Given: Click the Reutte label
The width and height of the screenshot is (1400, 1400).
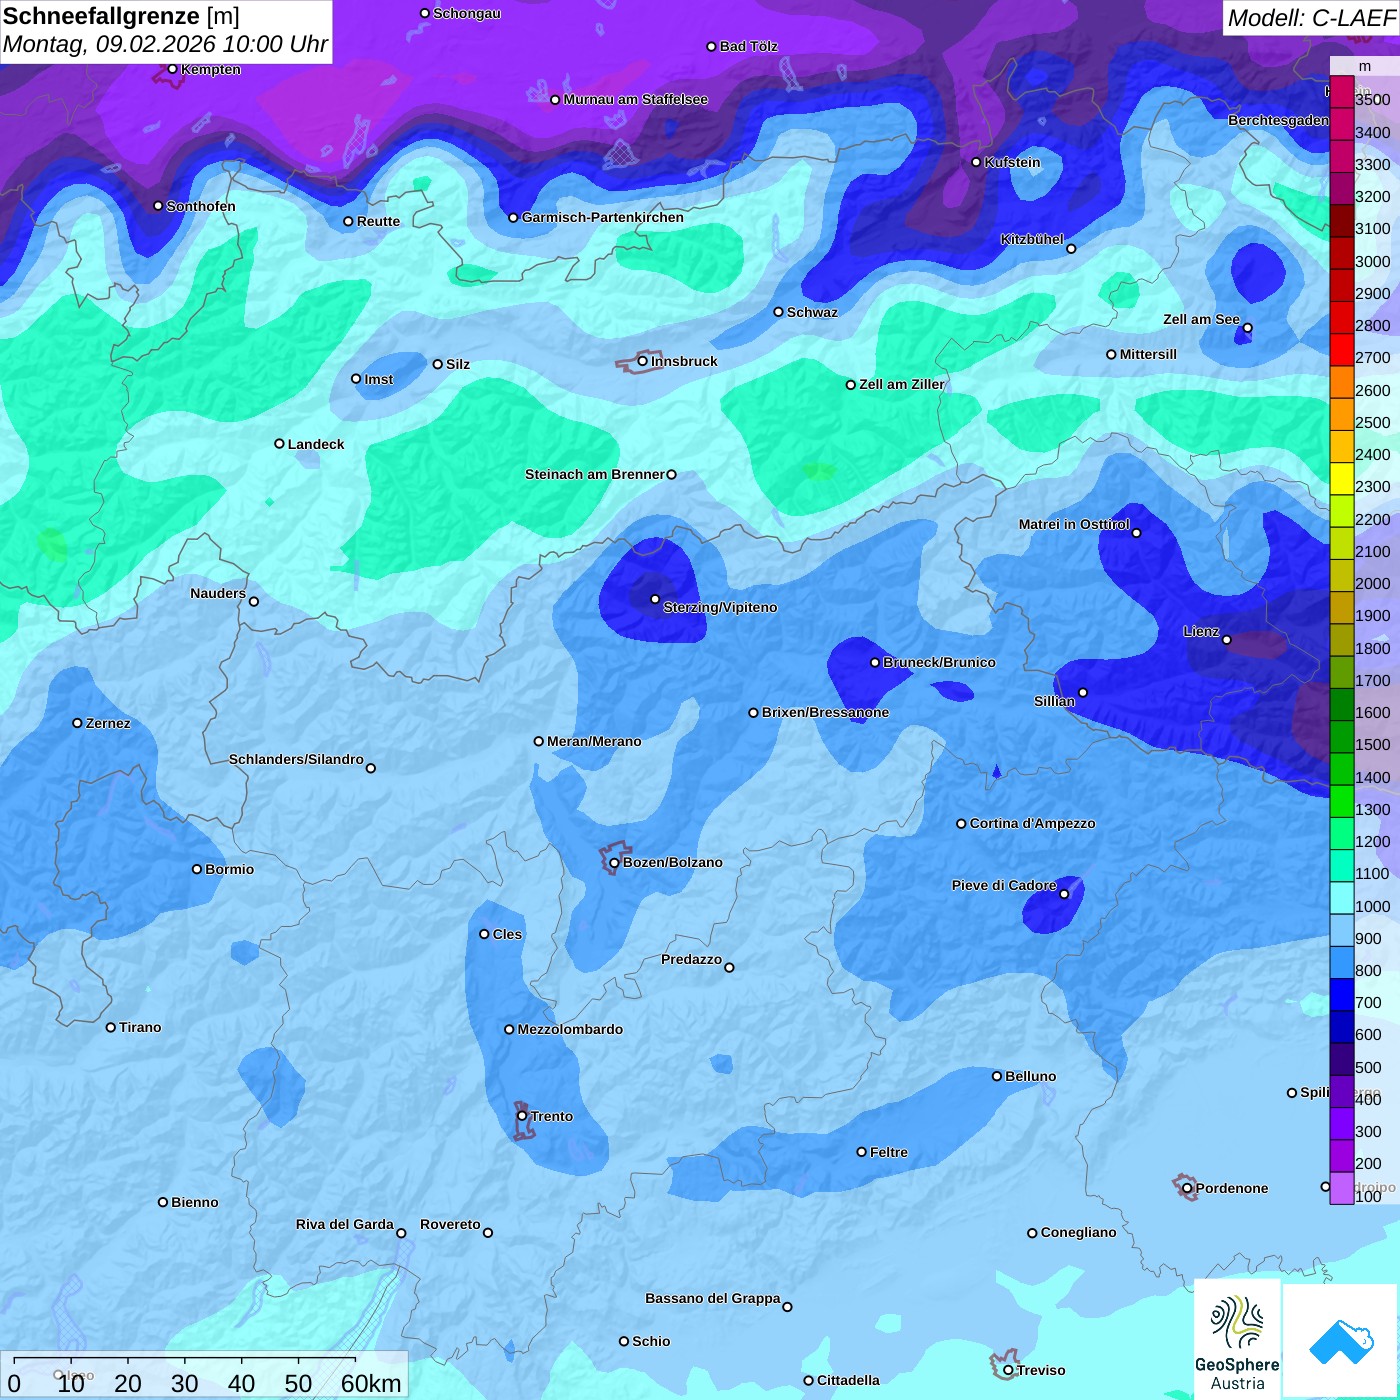Looking at the screenshot, I should (x=378, y=221).
